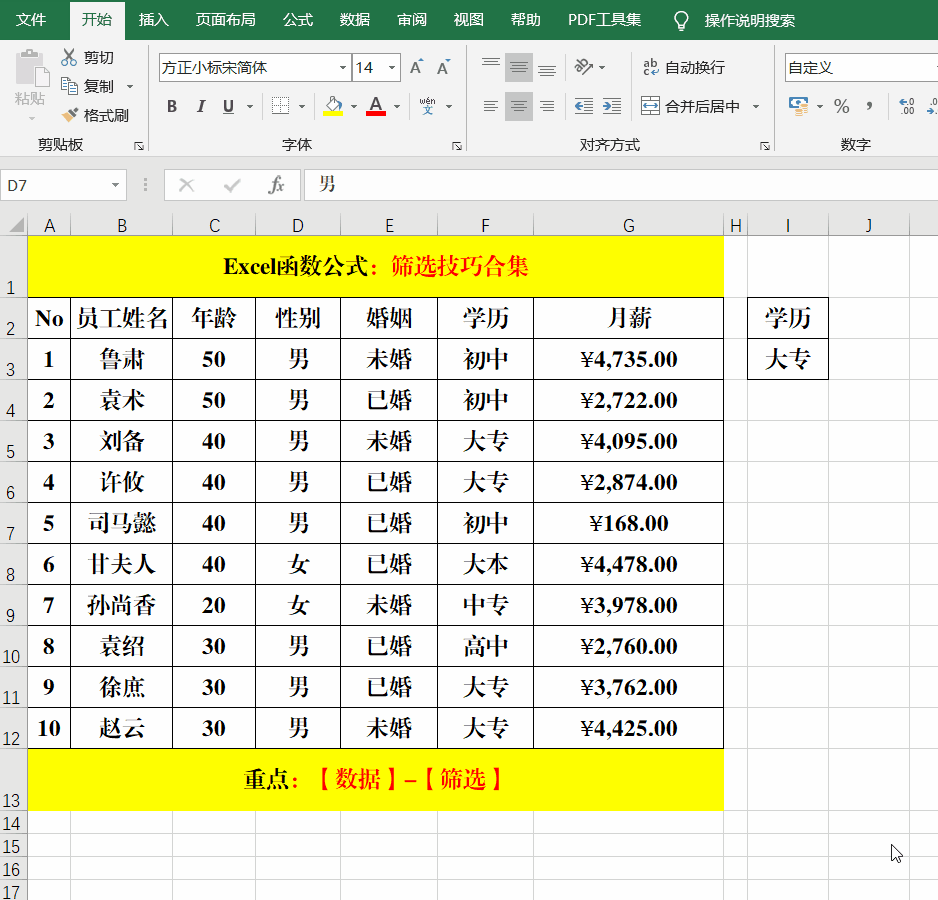Open font color dropdown arrow
Screen dimensions: 938x900
tap(397, 107)
